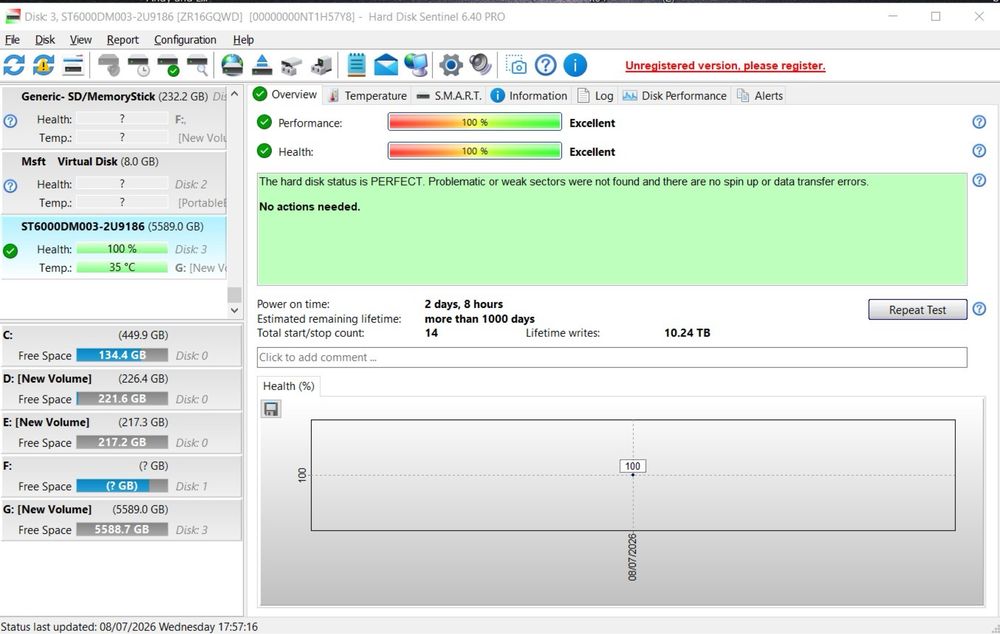Switch to the Information tab
This screenshot has height=634, width=1000.
point(529,96)
